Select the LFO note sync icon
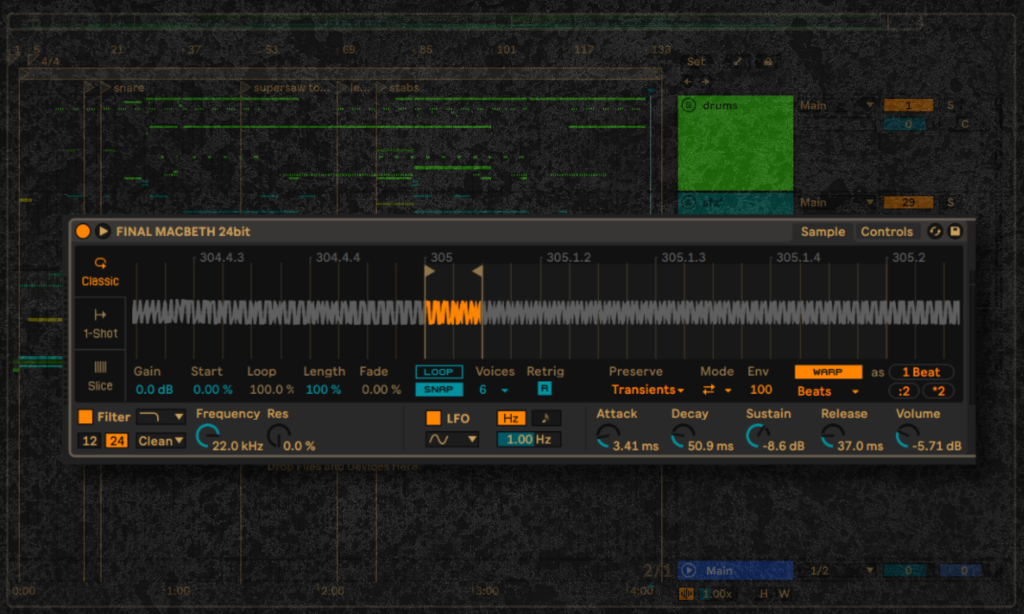This screenshot has width=1024, height=614. click(545, 418)
